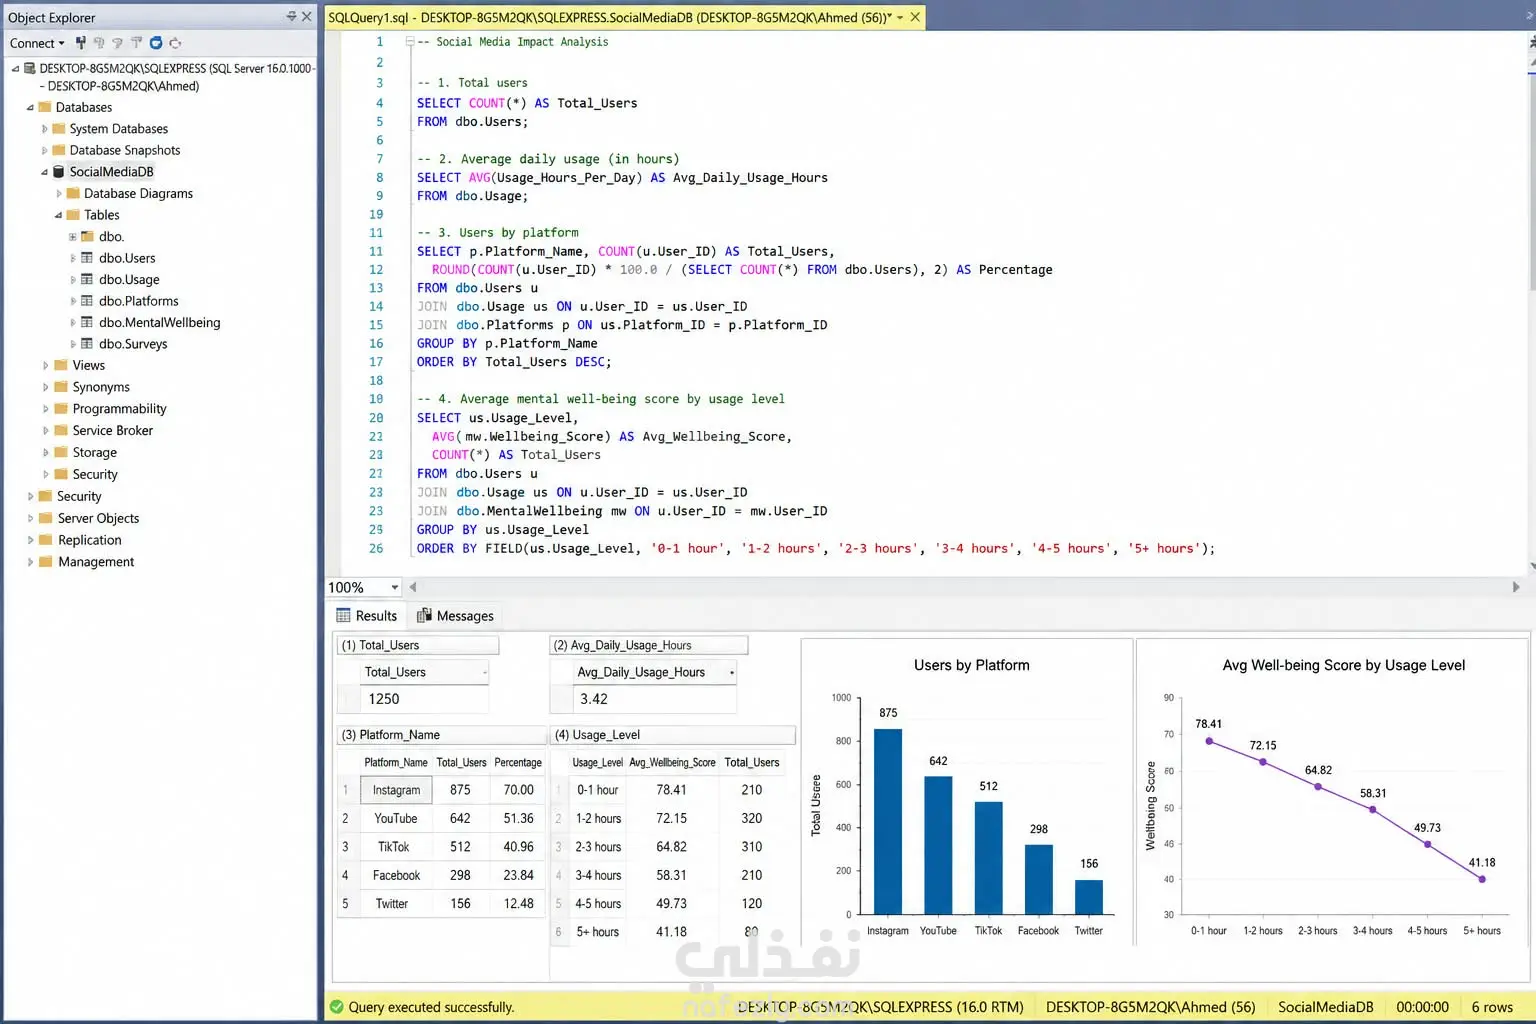Expand the System Databases node
Screen dimensions: 1536x1024
[x=44, y=129]
